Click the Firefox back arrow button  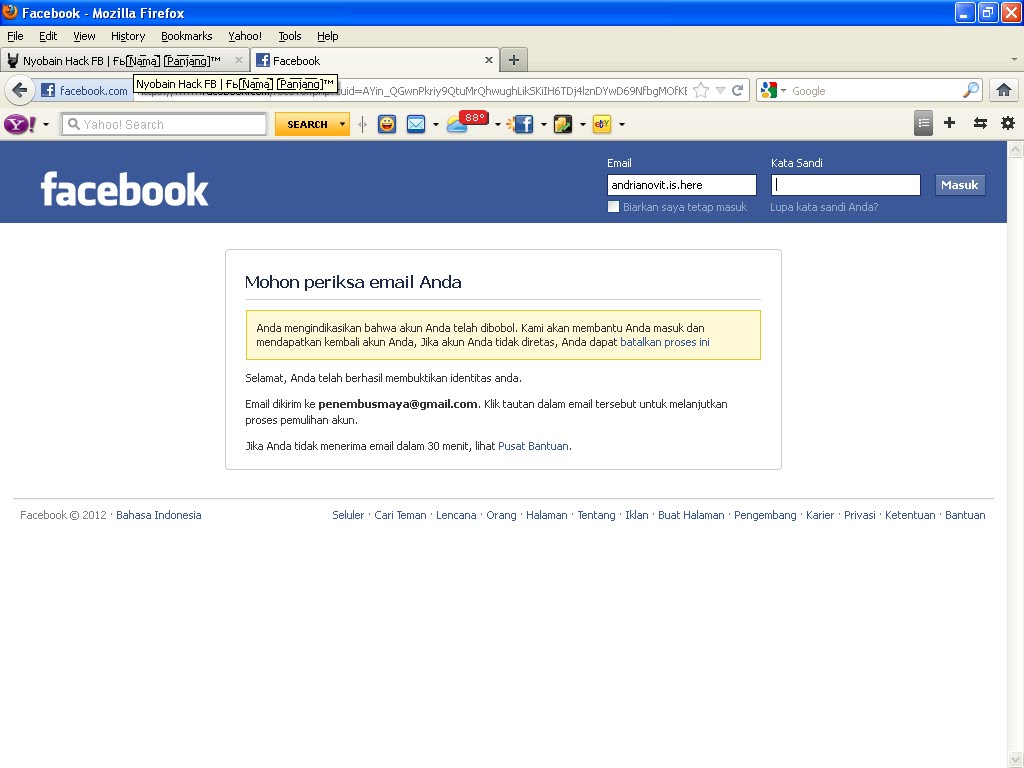click(20, 90)
